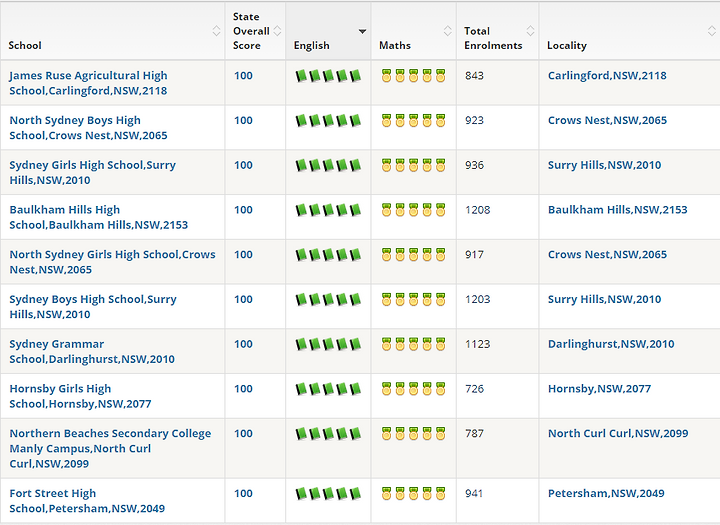Image resolution: width=720 pixels, height=525 pixels.
Task: Click score 100 for North Sydney Boys
Action: click(x=243, y=120)
